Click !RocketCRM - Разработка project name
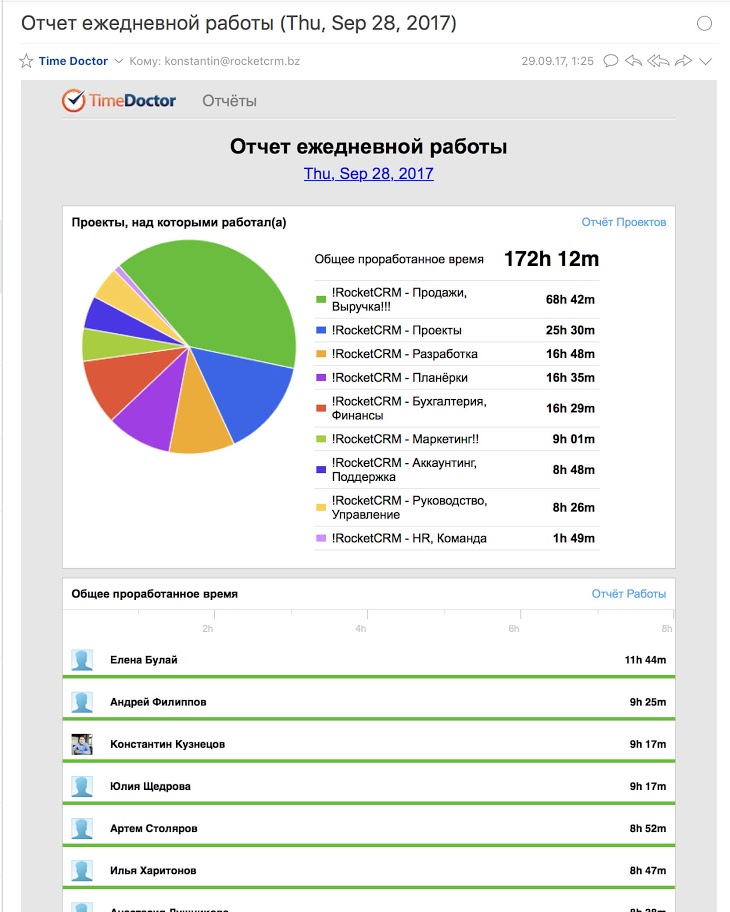The width and height of the screenshot is (730, 912). [x=405, y=354]
